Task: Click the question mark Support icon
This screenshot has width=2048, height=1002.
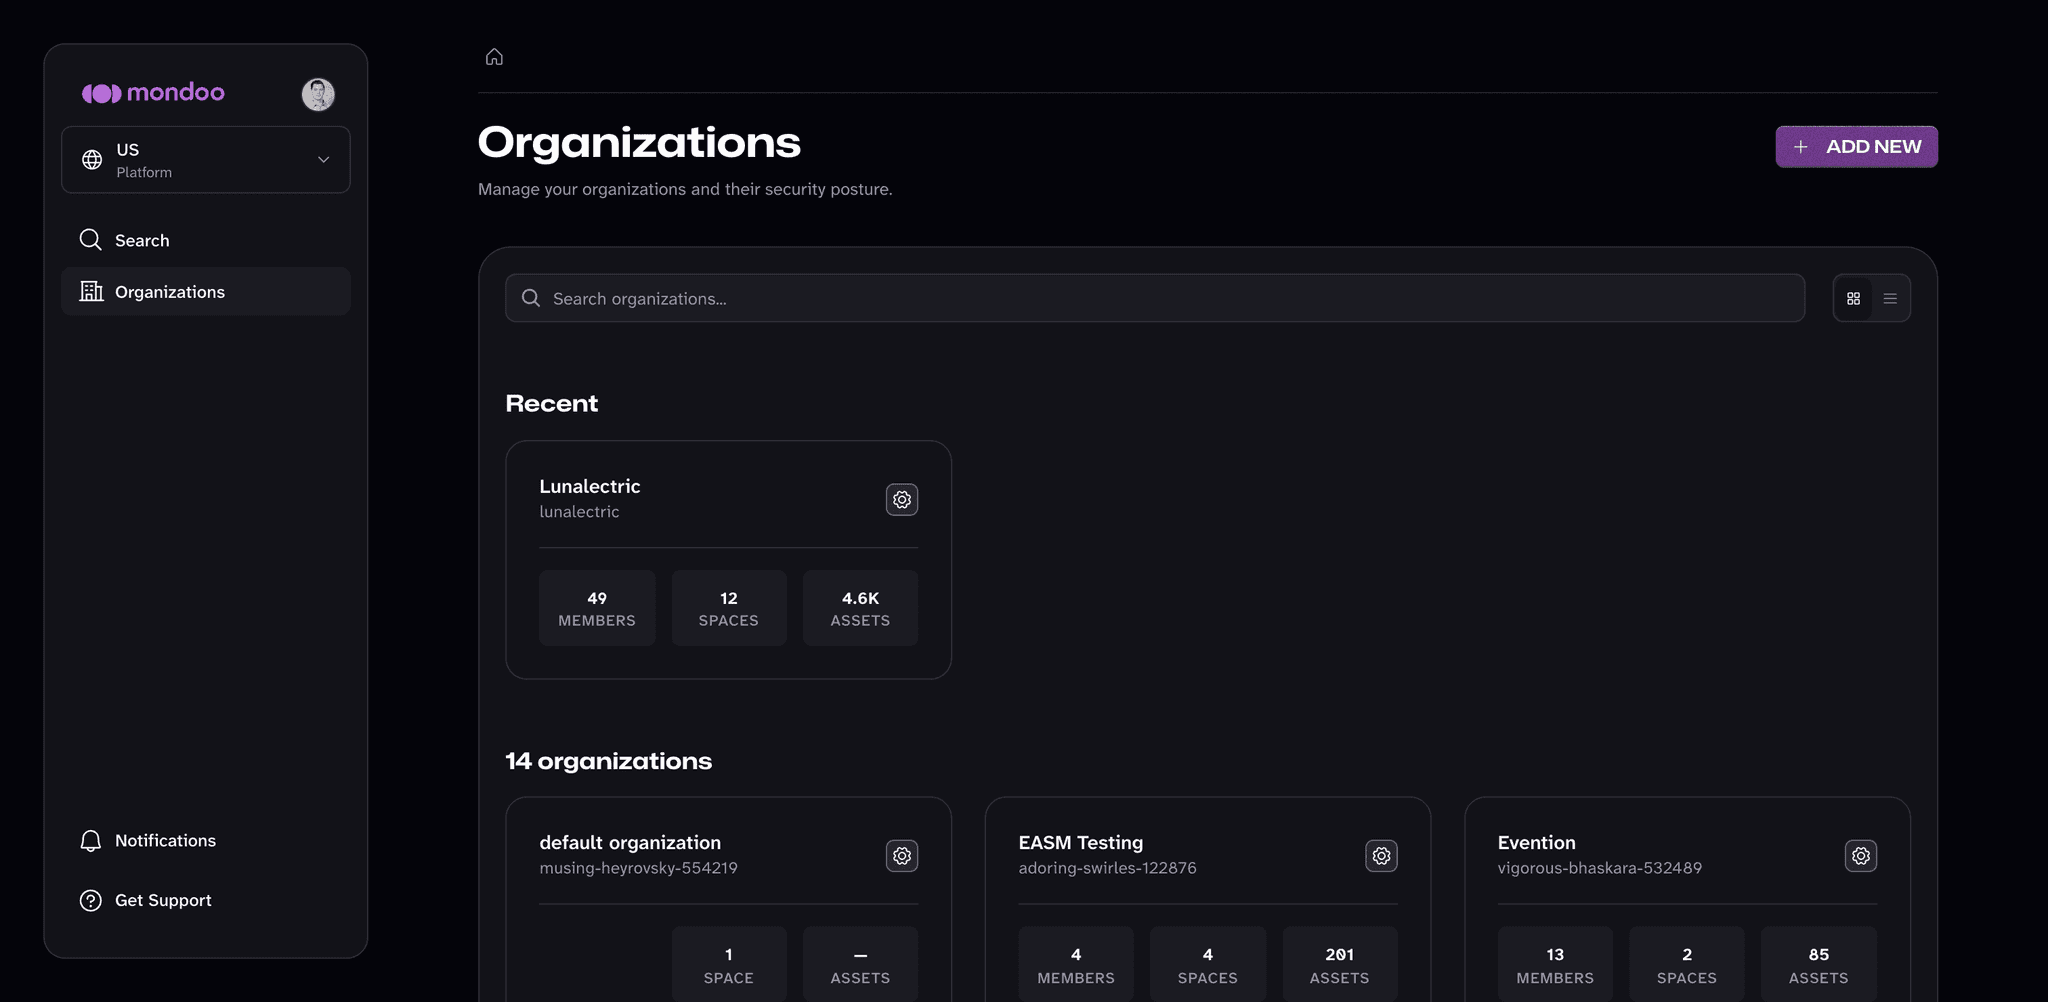Action: tap(91, 900)
